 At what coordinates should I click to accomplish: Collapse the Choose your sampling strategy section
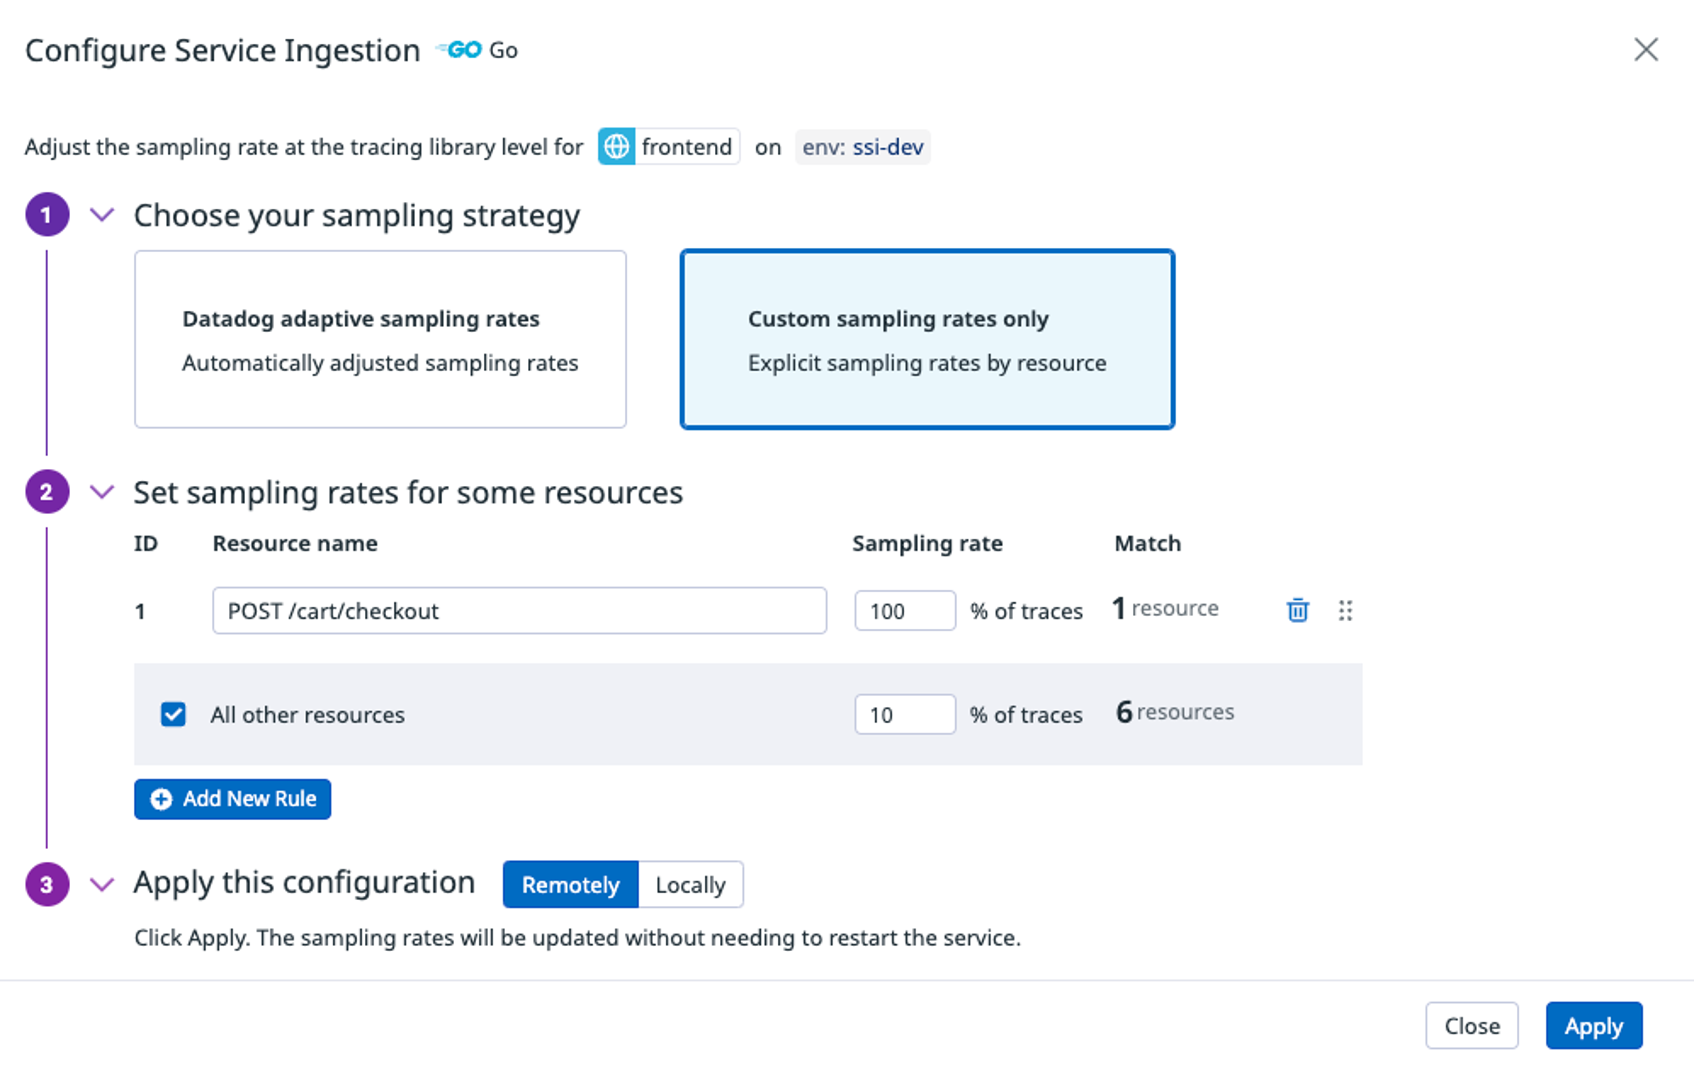[x=101, y=214]
